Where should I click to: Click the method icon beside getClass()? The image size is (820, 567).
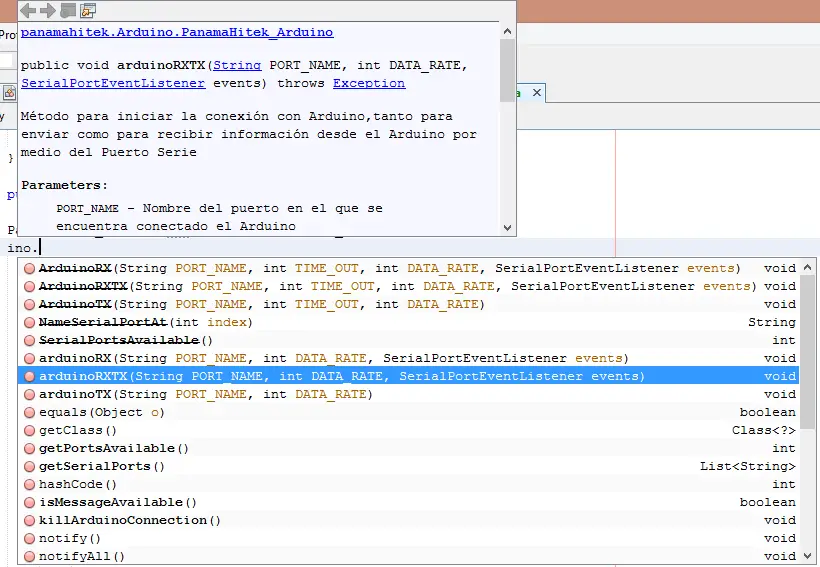point(29,430)
